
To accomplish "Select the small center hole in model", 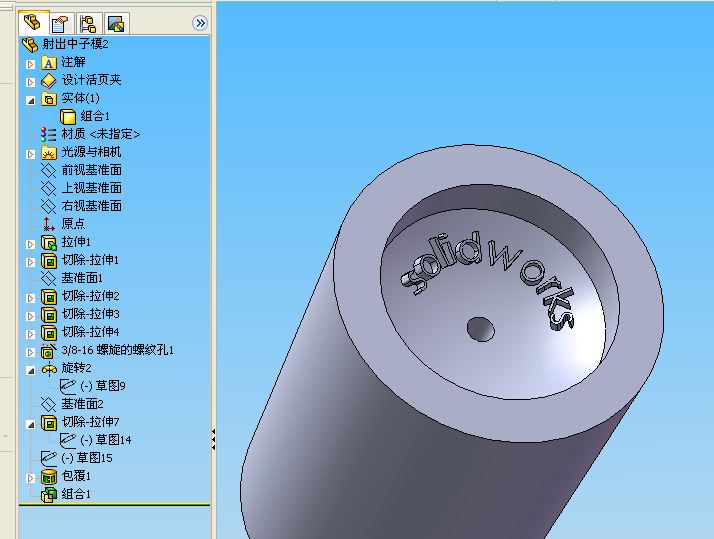I will tap(481, 329).
